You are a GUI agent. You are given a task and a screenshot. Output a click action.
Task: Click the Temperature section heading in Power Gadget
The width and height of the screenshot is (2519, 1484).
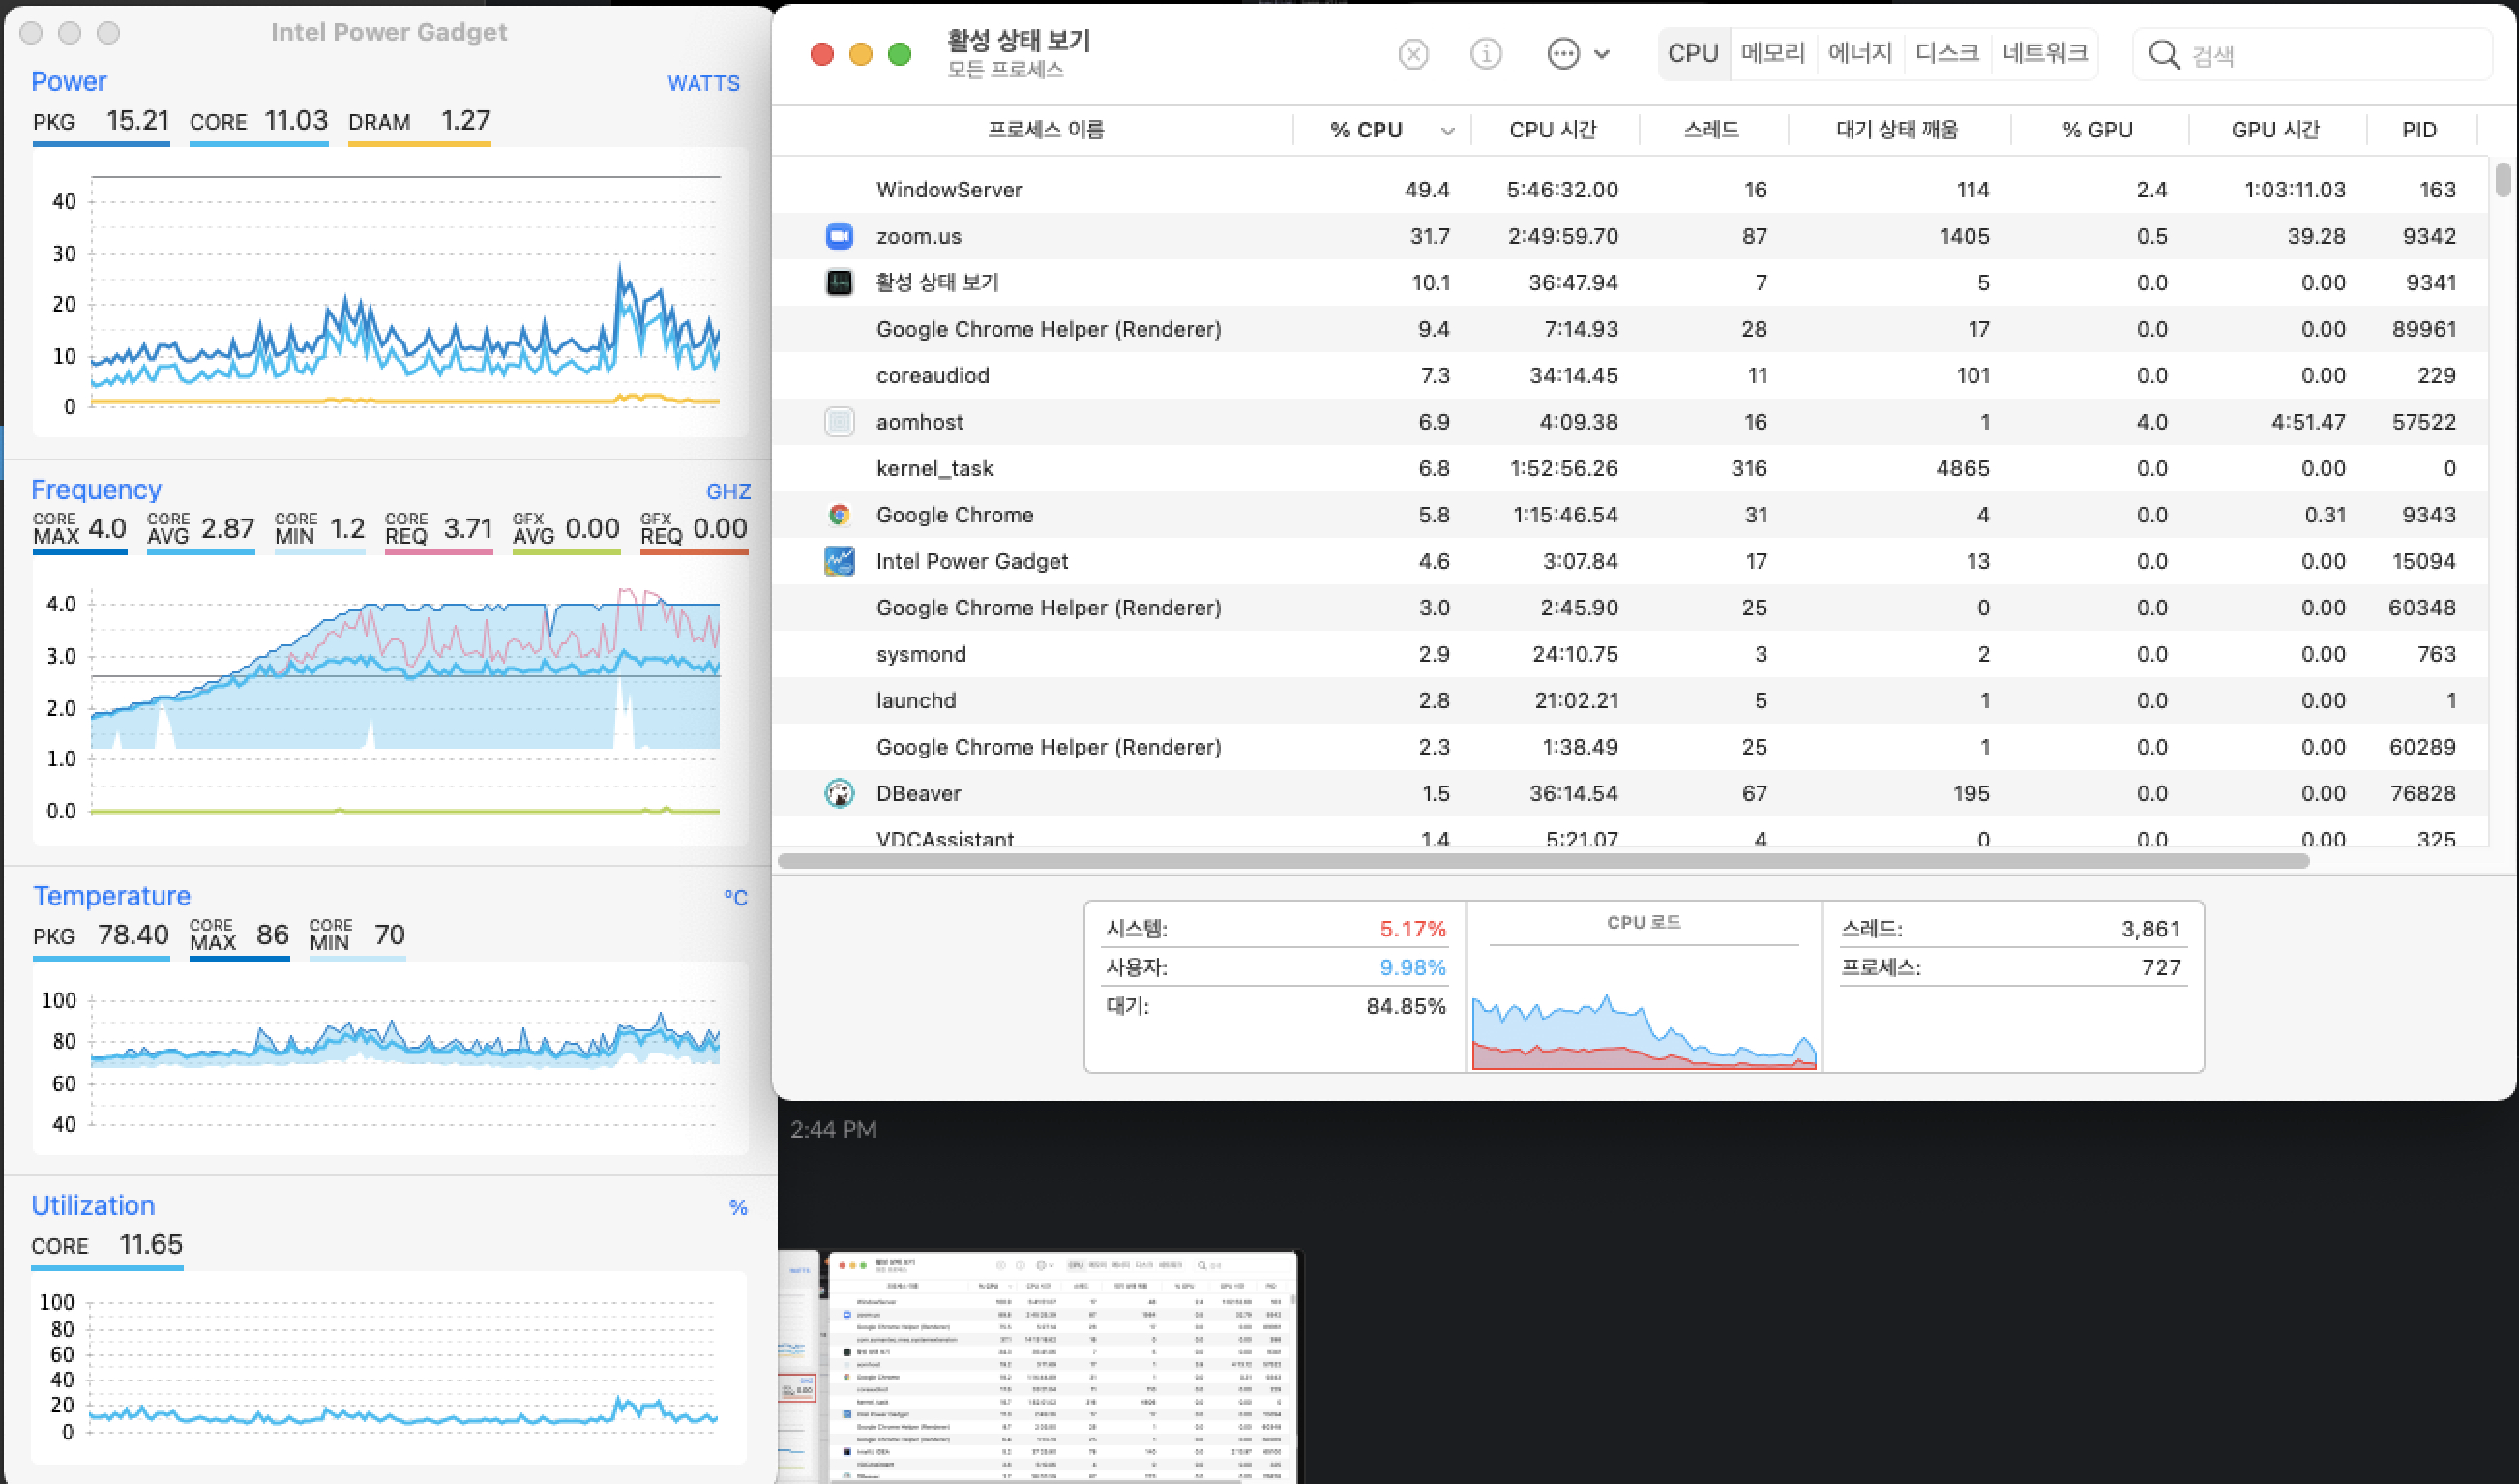pos(111,896)
